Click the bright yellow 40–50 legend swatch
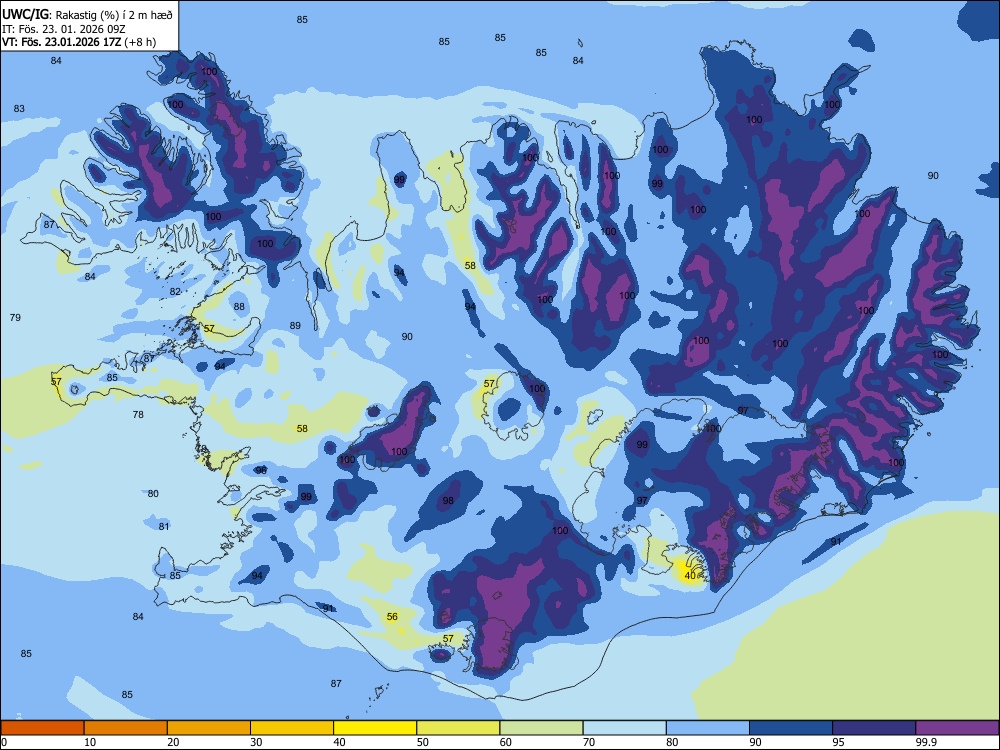 pos(375,728)
